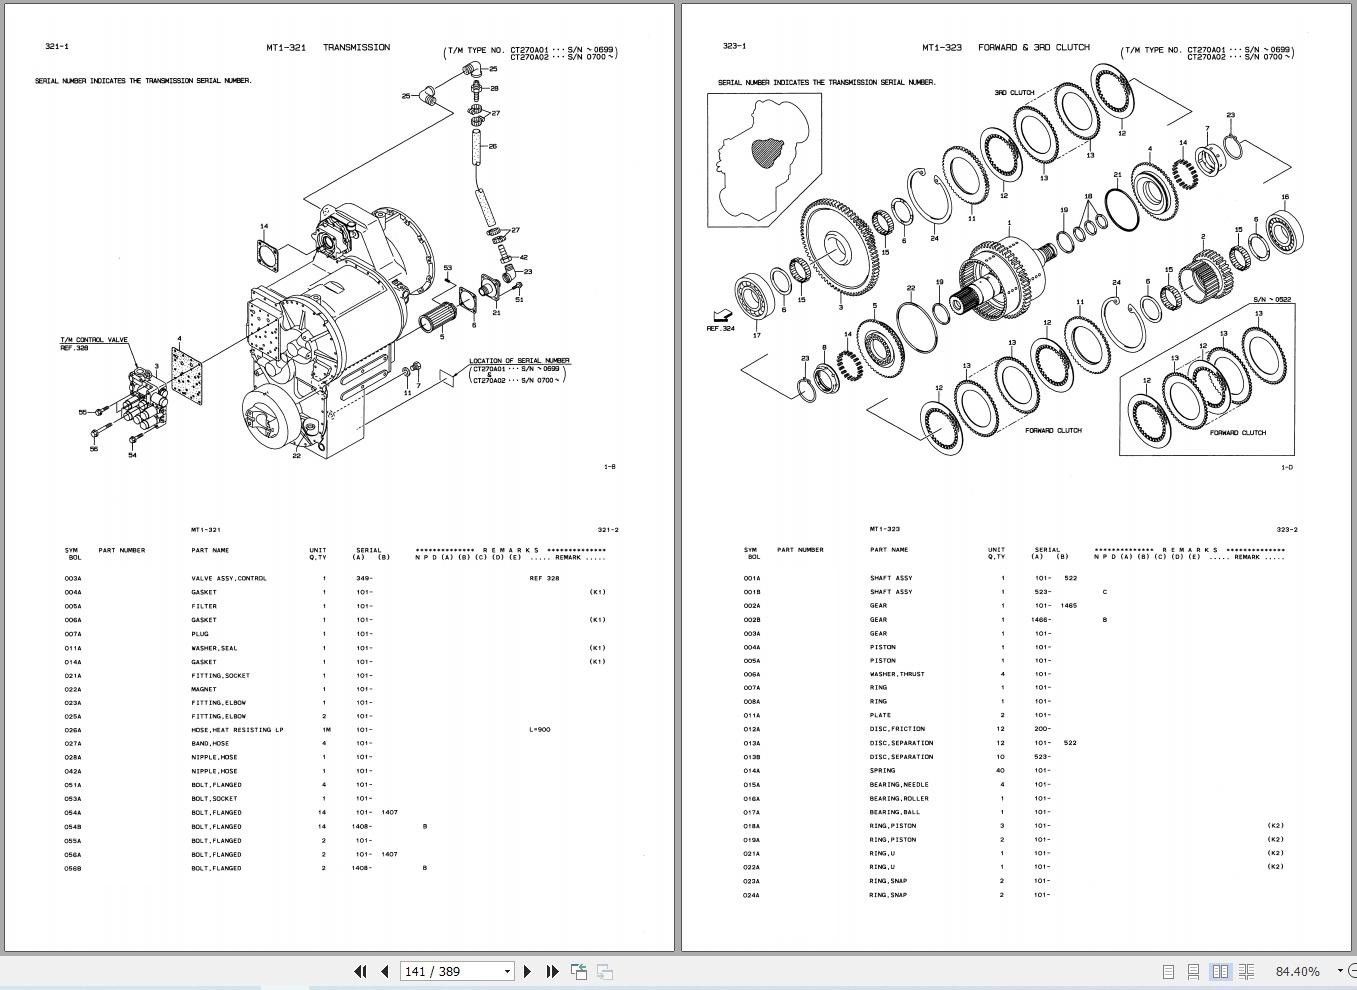
Task: Jump to the last page of the catalog
Action: click(x=552, y=971)
